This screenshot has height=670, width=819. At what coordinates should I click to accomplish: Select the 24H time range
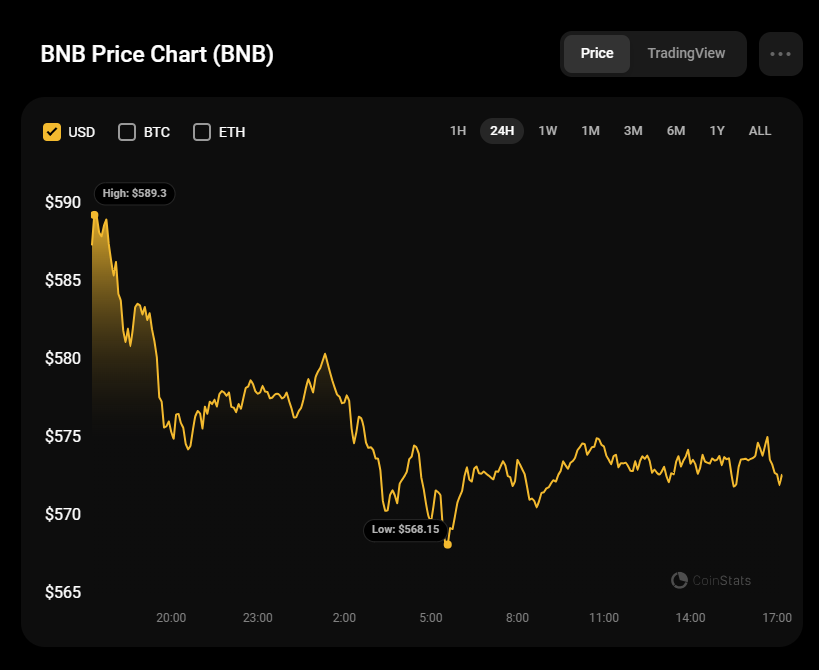[x=501, y=131]
